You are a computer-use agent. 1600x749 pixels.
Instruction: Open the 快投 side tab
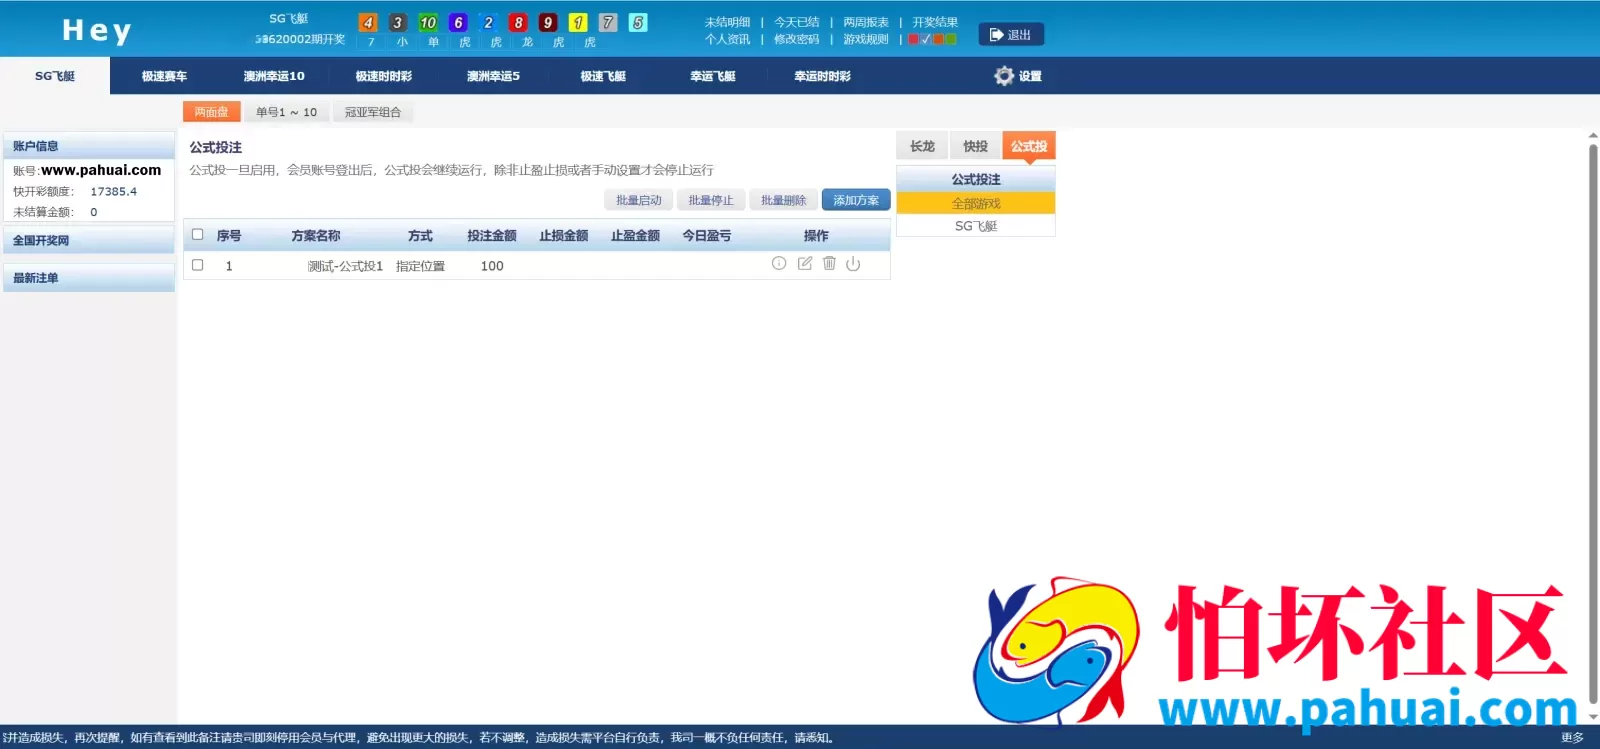pos(975,146)
